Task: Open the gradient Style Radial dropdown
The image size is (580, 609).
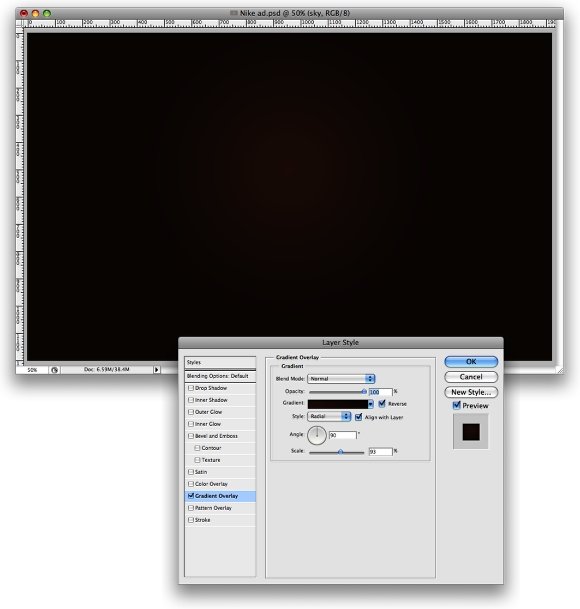Action: pyautogui.click(x=329, y=416)
